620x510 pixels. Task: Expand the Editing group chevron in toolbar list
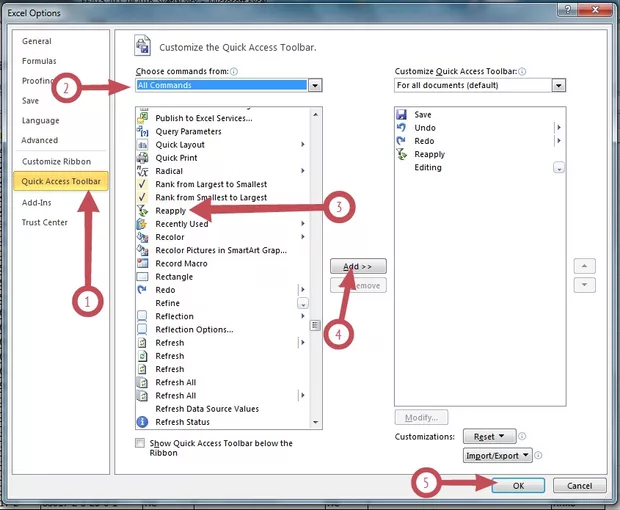558,168
